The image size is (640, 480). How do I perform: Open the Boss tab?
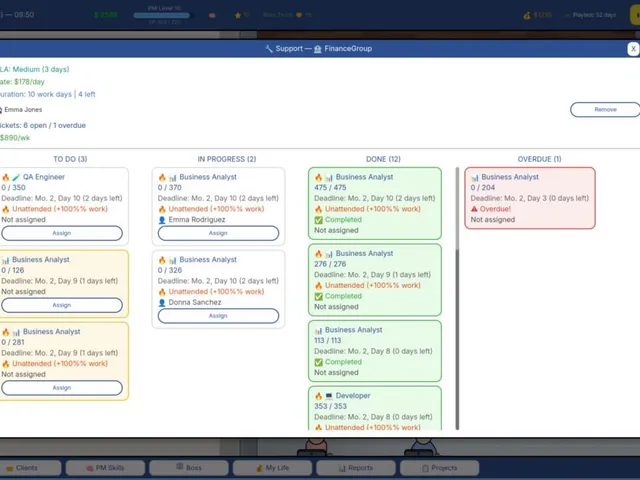click(189, 468)
